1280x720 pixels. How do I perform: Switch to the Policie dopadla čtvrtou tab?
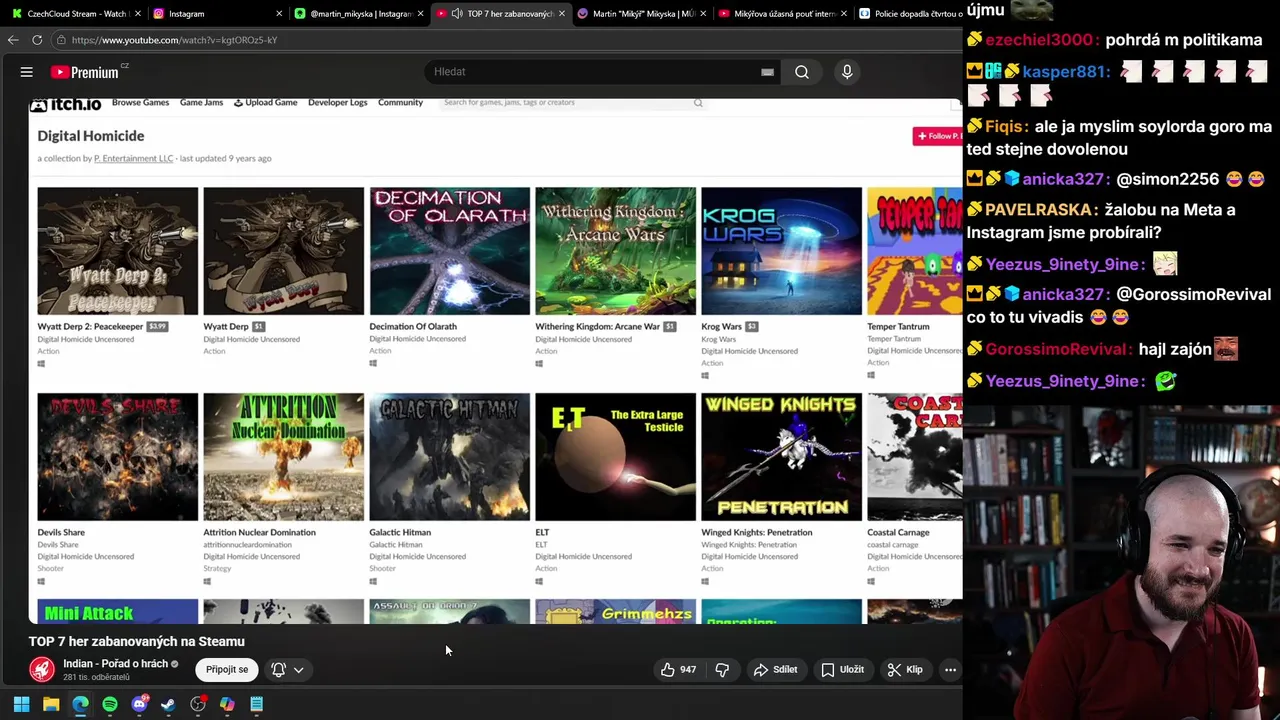[910, 14]
